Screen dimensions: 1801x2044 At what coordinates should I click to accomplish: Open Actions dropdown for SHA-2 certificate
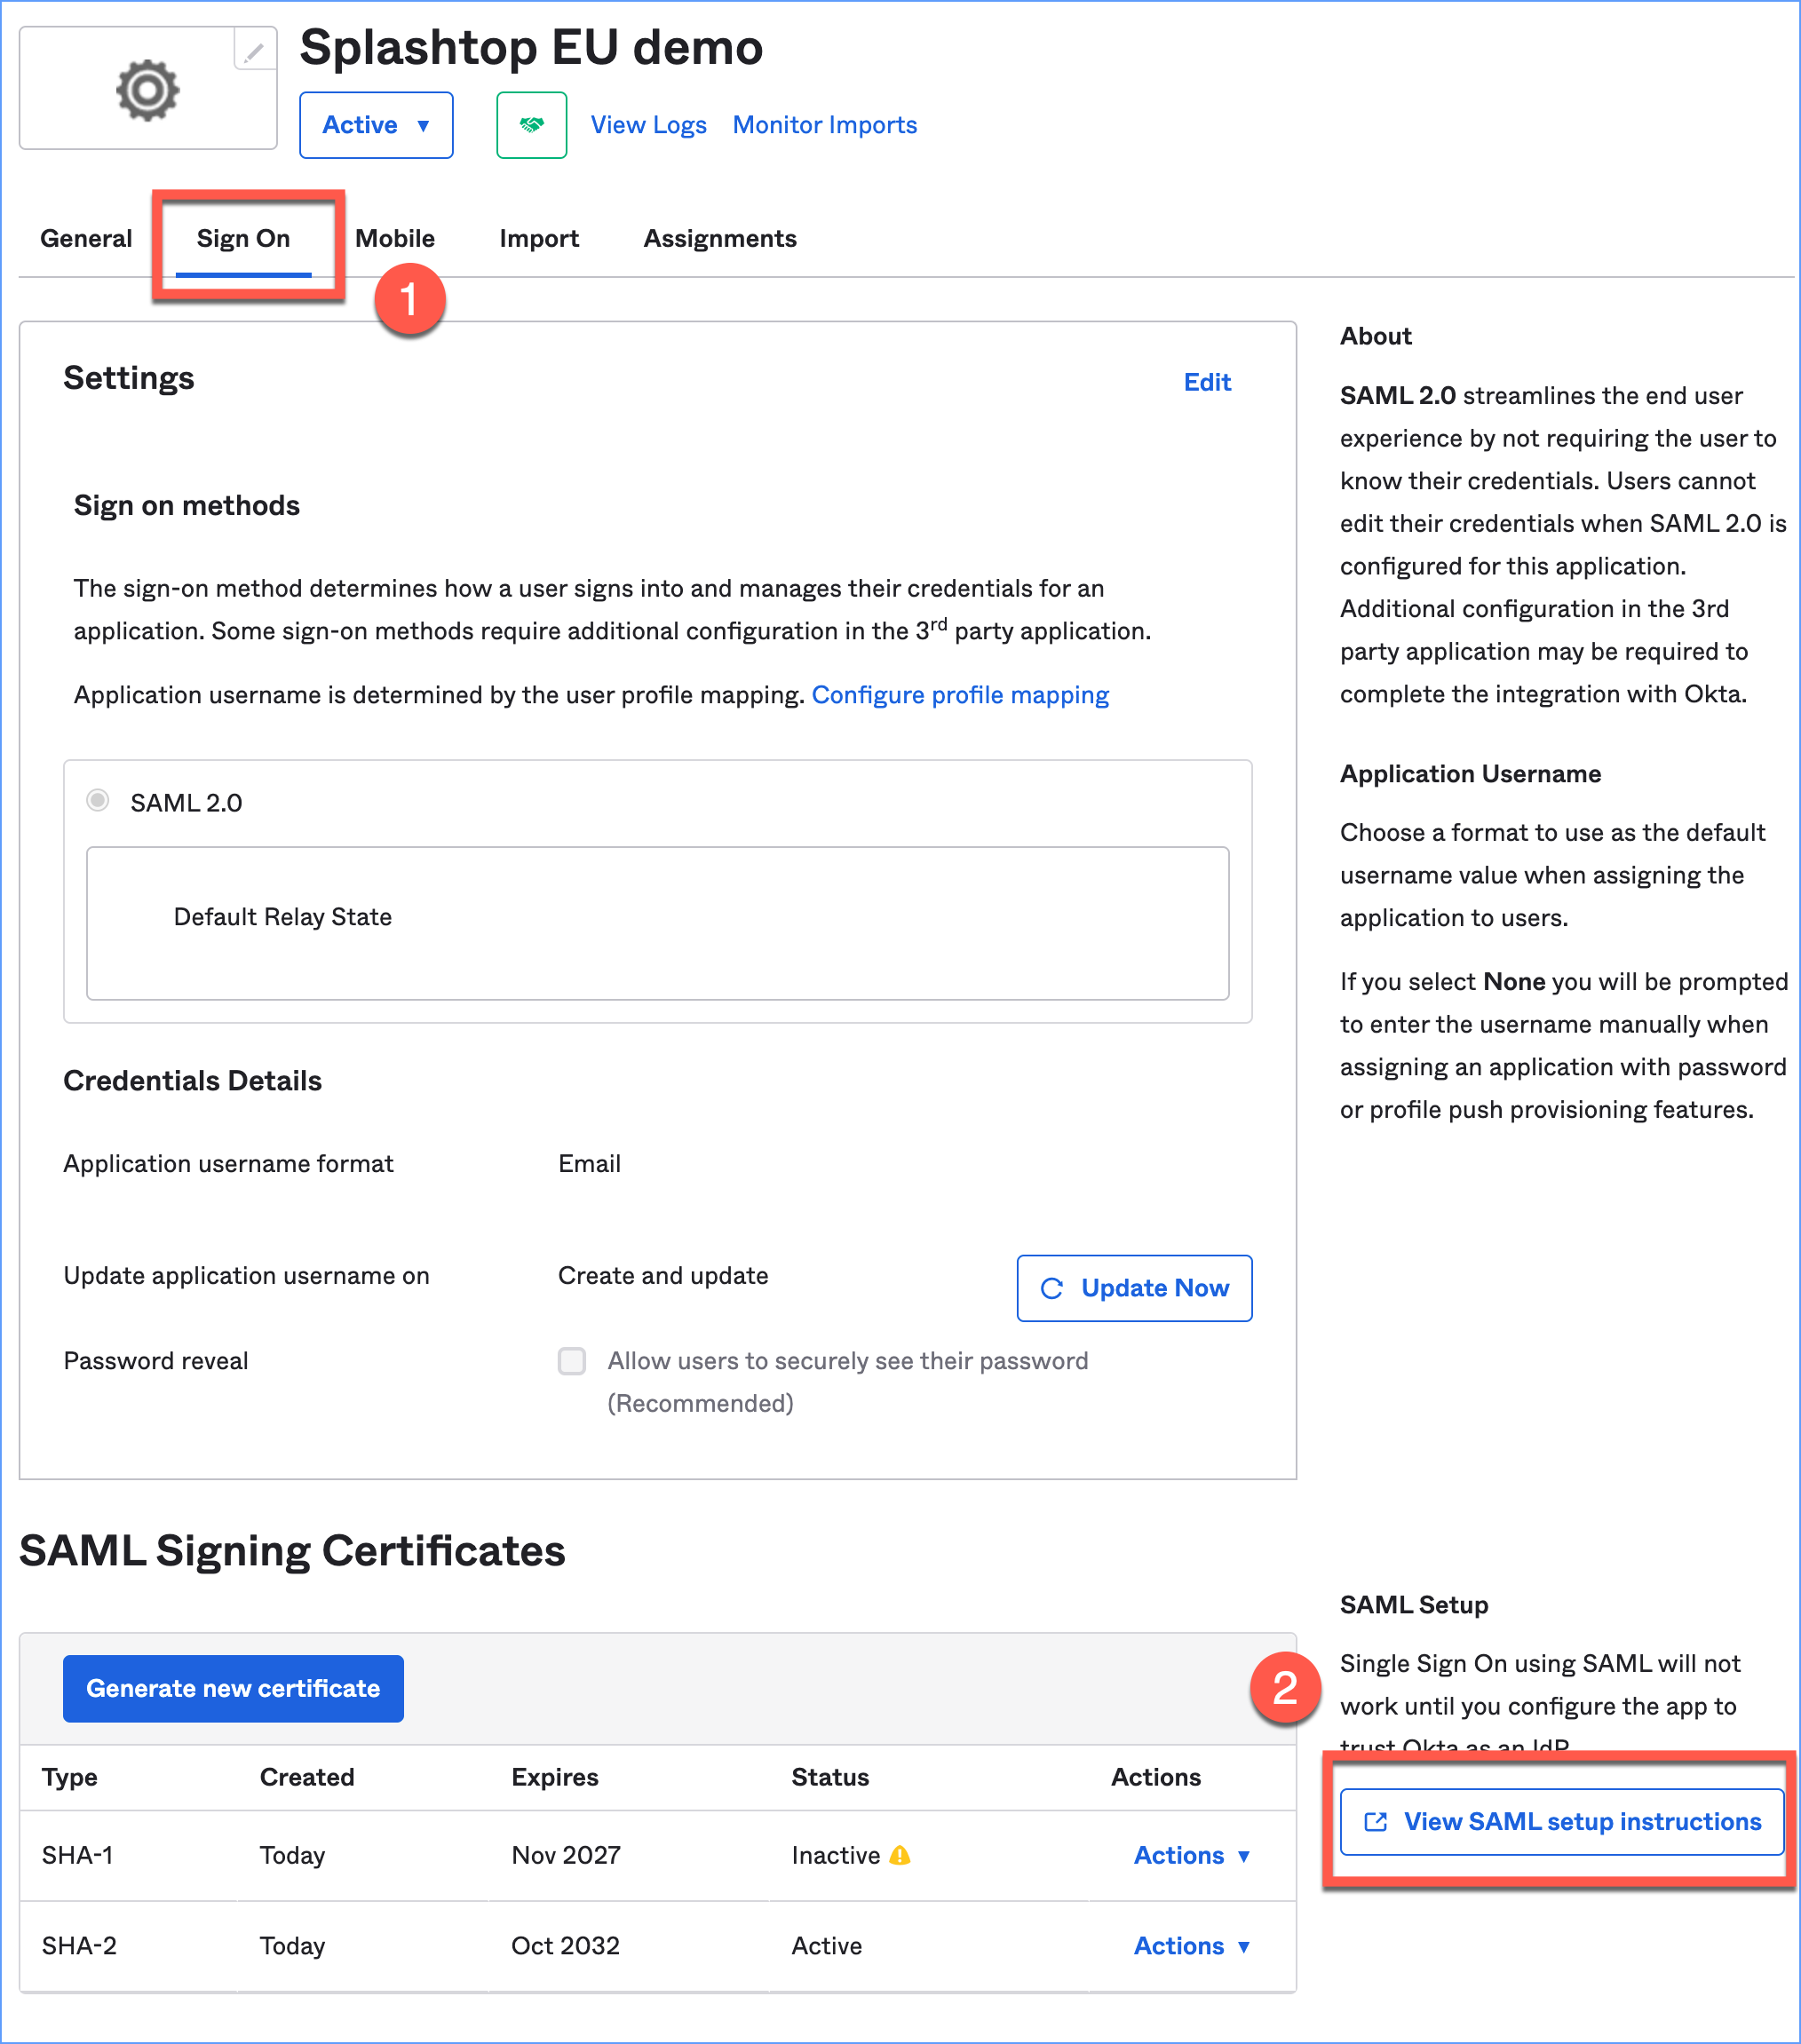[x=1192, y=1945]
